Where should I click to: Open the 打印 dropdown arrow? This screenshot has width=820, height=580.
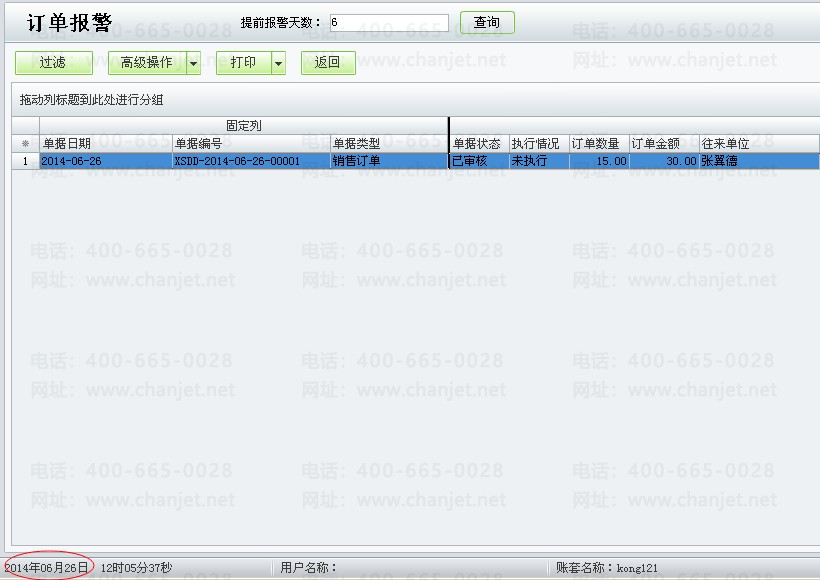pyautogui.click(x=278, y=63)
